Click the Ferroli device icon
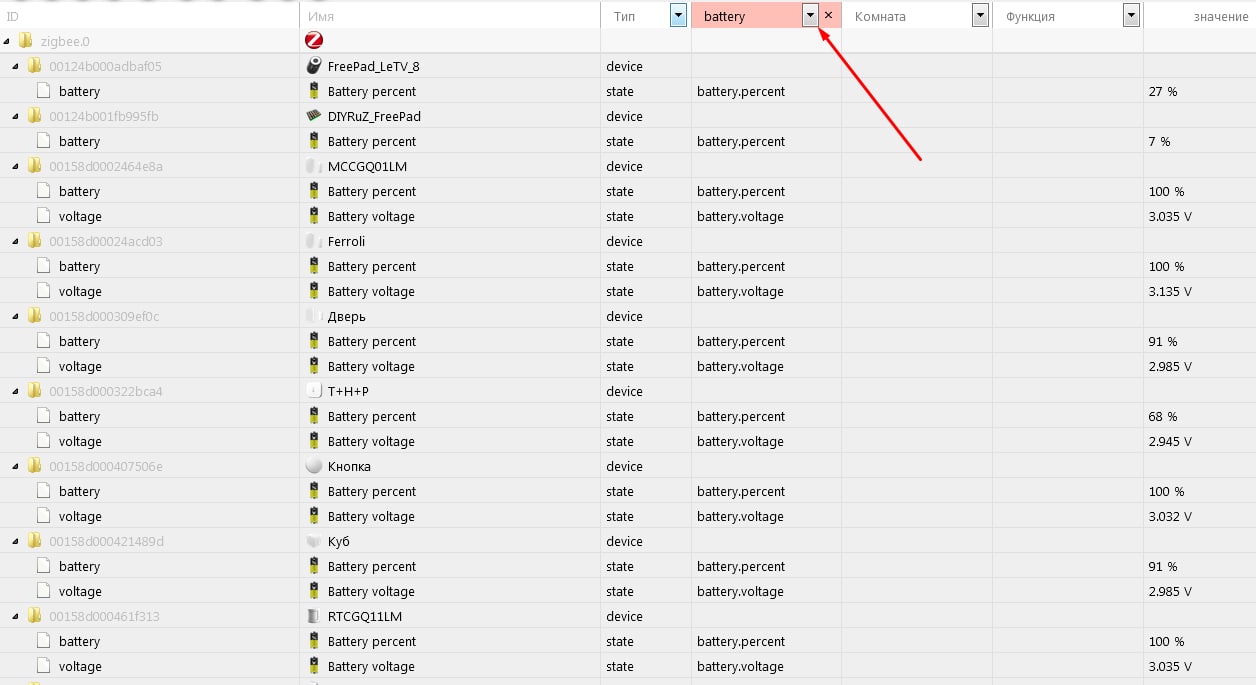Image resolution: width=1256 pixels, height=685 pixels. 313,241
